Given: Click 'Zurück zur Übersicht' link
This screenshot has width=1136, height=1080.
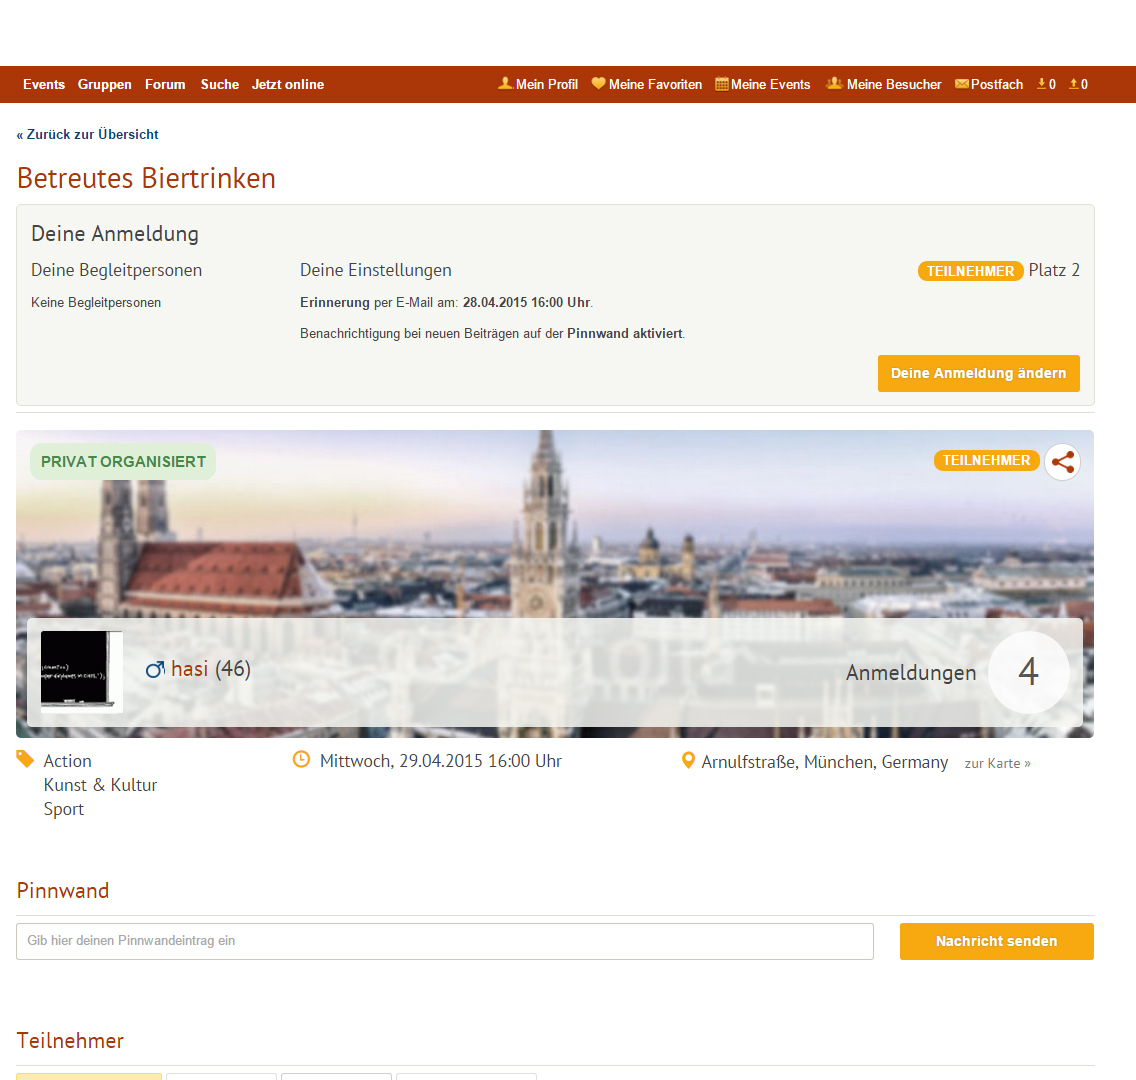Looking at the screenshot, I should (x=88, y=134).
